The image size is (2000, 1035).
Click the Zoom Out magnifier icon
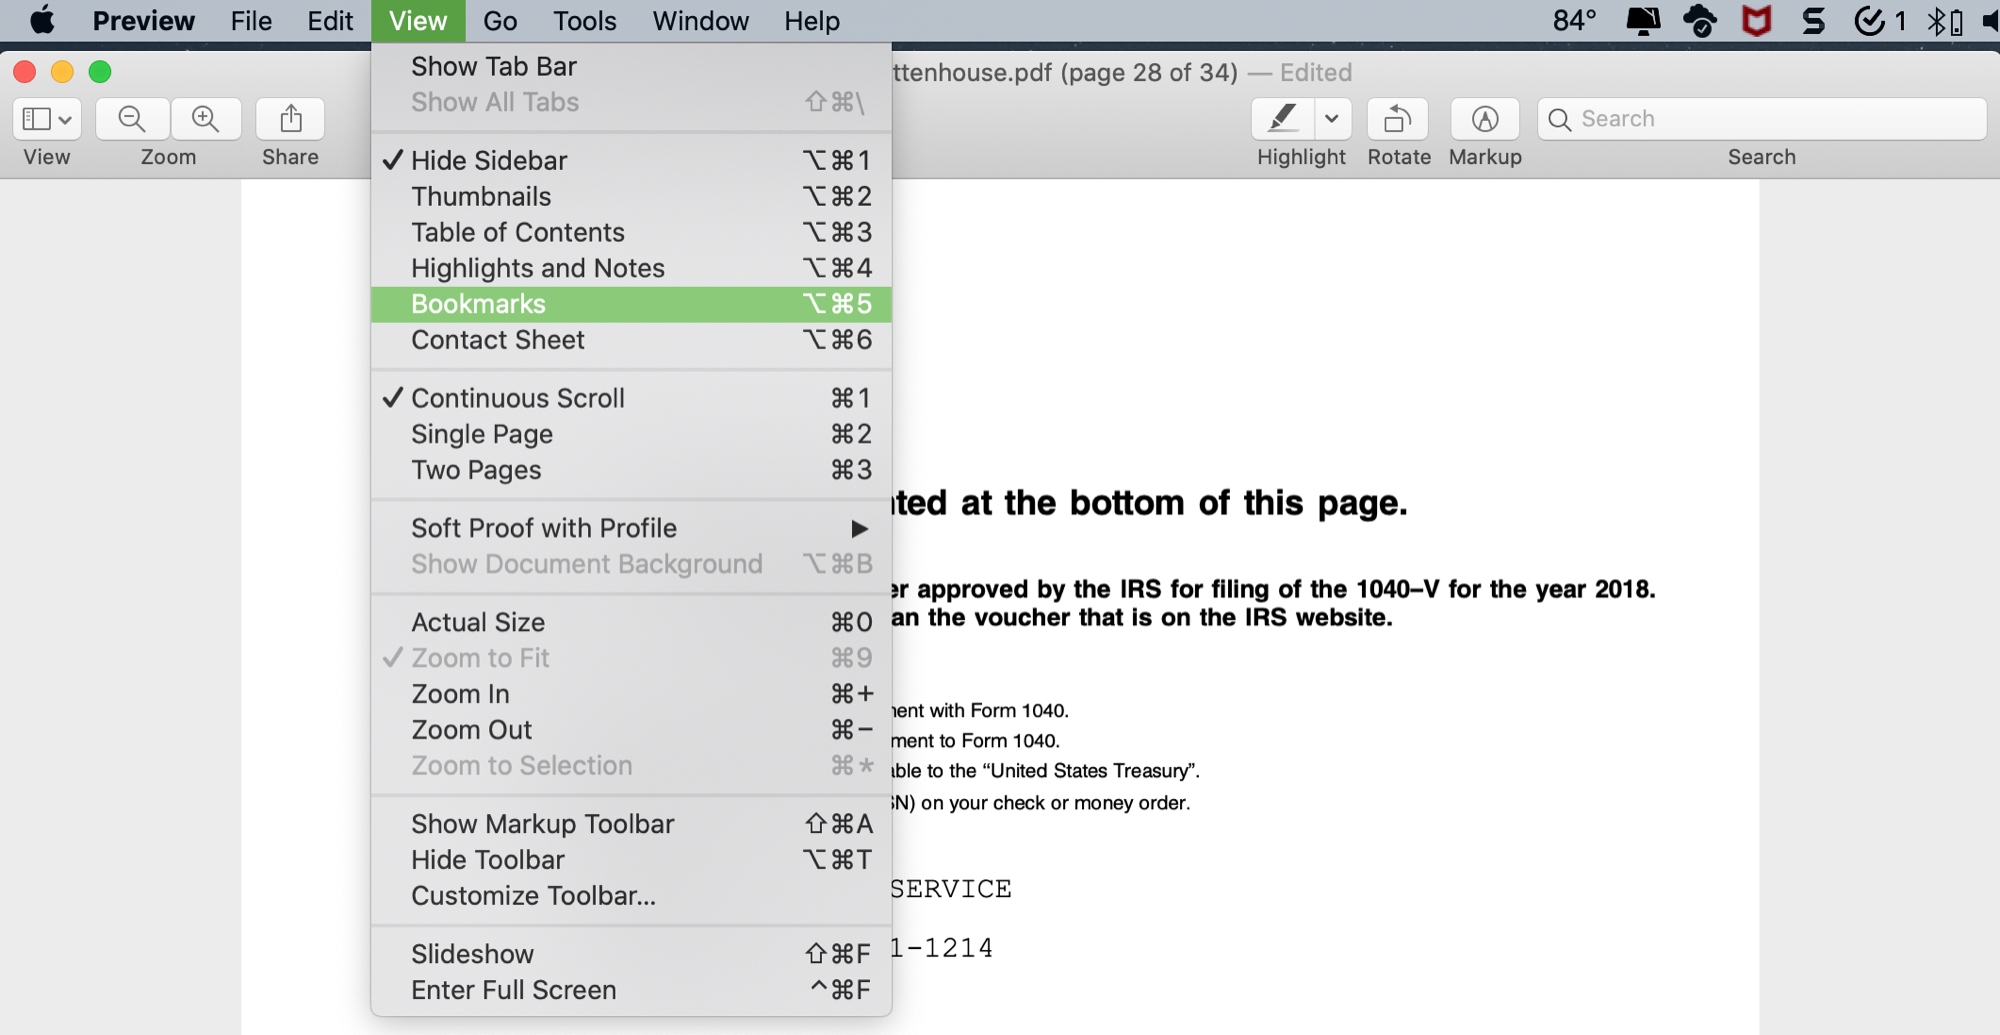tap(132, 119)
